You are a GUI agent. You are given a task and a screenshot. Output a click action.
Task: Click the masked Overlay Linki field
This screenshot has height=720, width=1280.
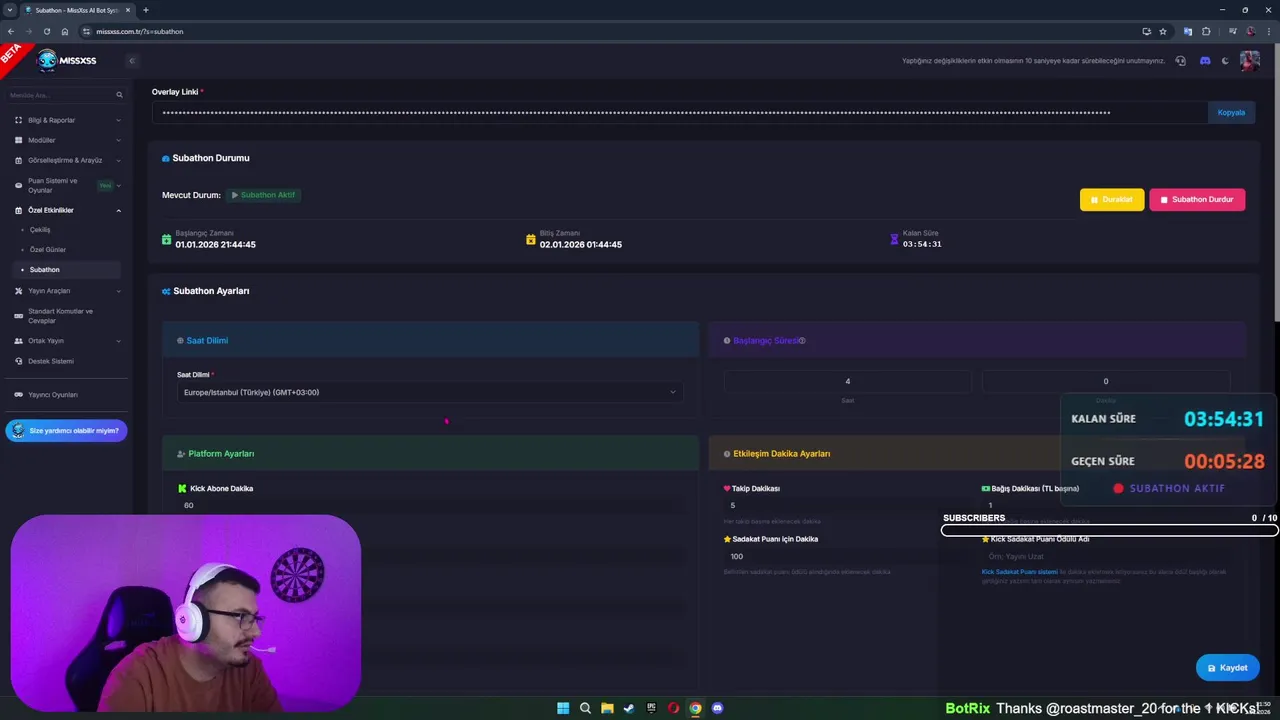coord(680,112)
